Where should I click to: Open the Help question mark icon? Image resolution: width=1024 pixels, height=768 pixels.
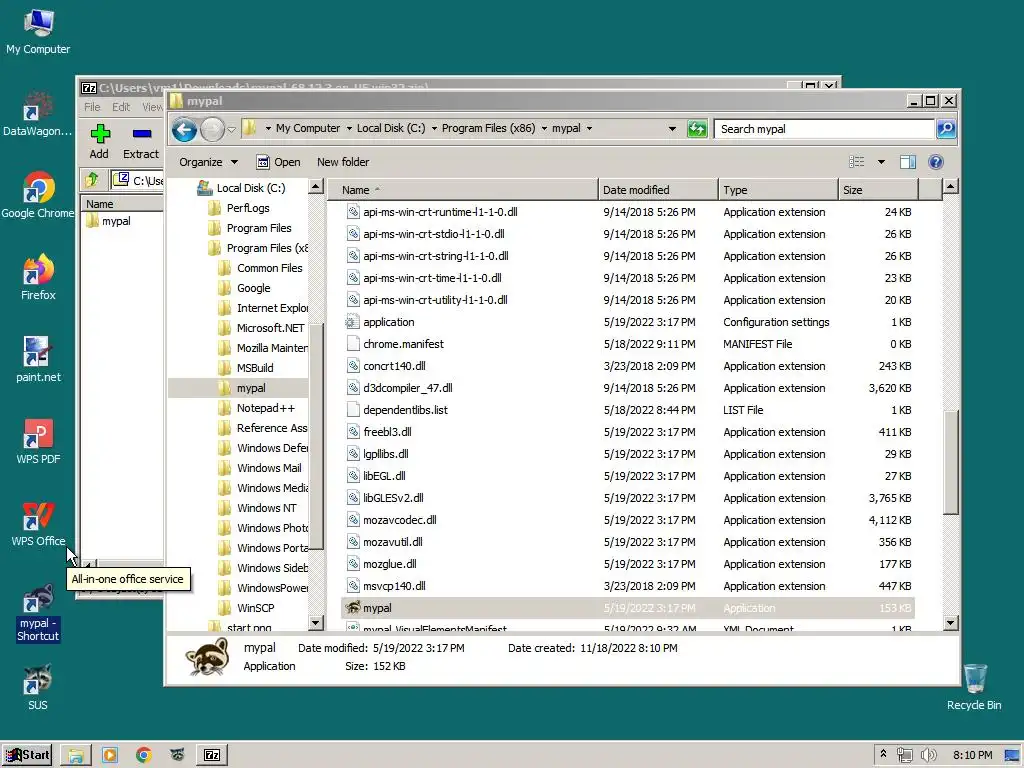(x=935, y=162)
